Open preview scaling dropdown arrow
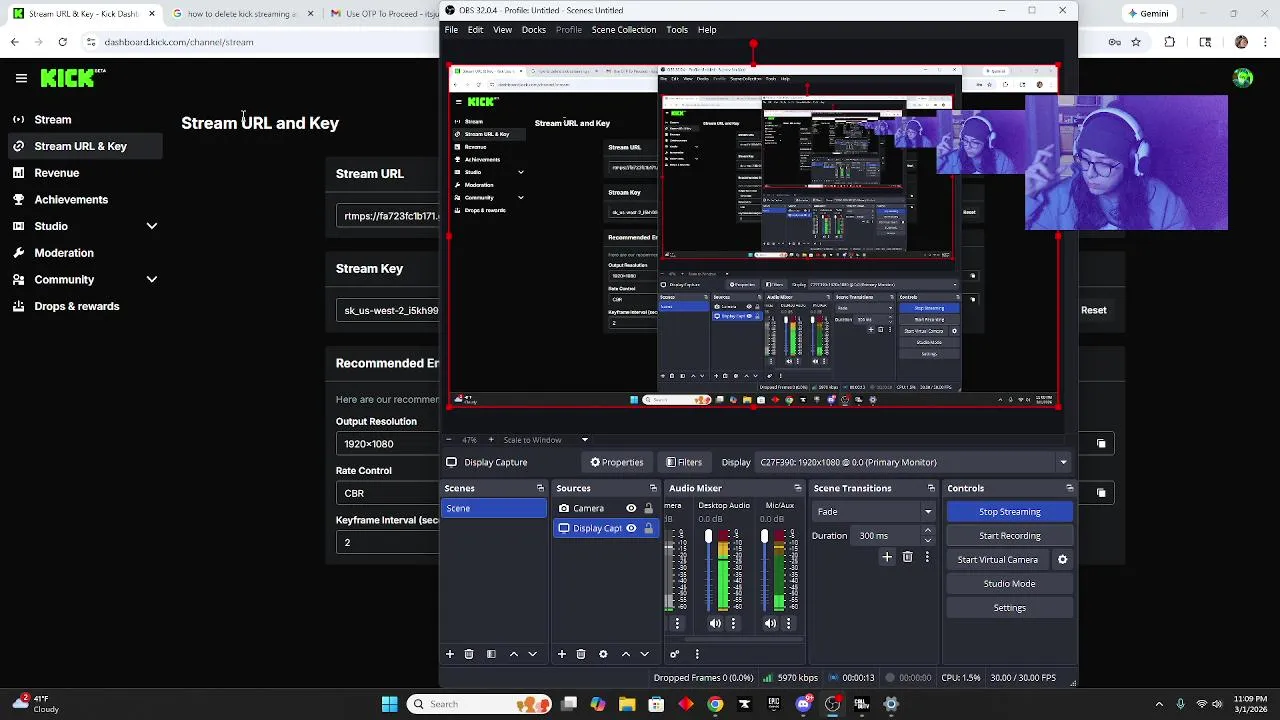 pyautogui.click(x=585, y=440)
